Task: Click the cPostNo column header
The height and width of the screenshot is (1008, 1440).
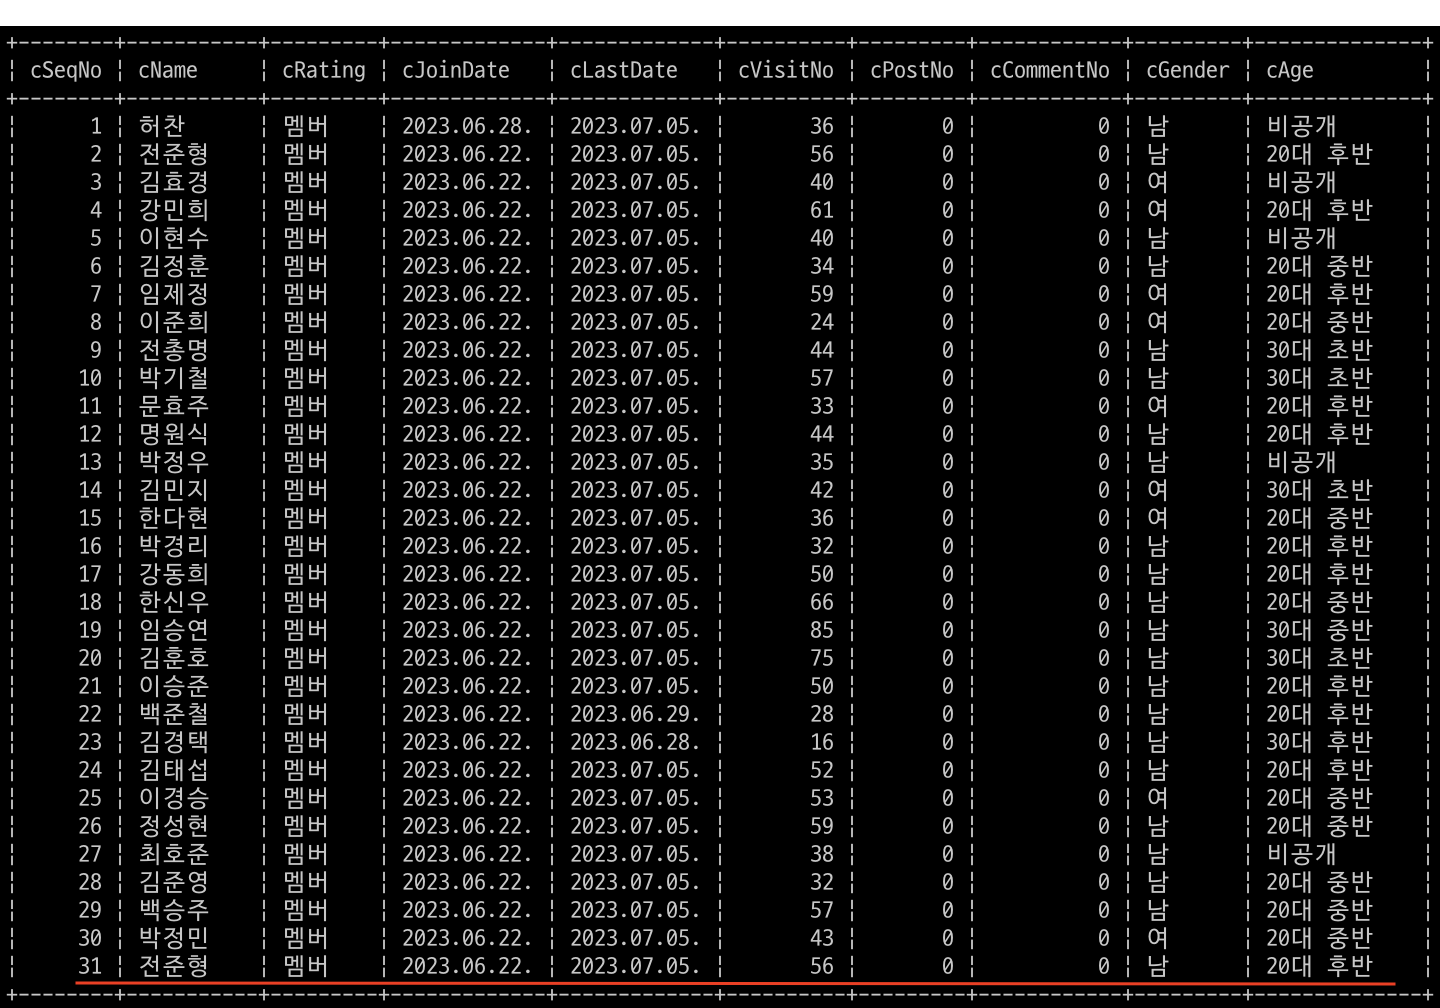Action: [912, 70]
